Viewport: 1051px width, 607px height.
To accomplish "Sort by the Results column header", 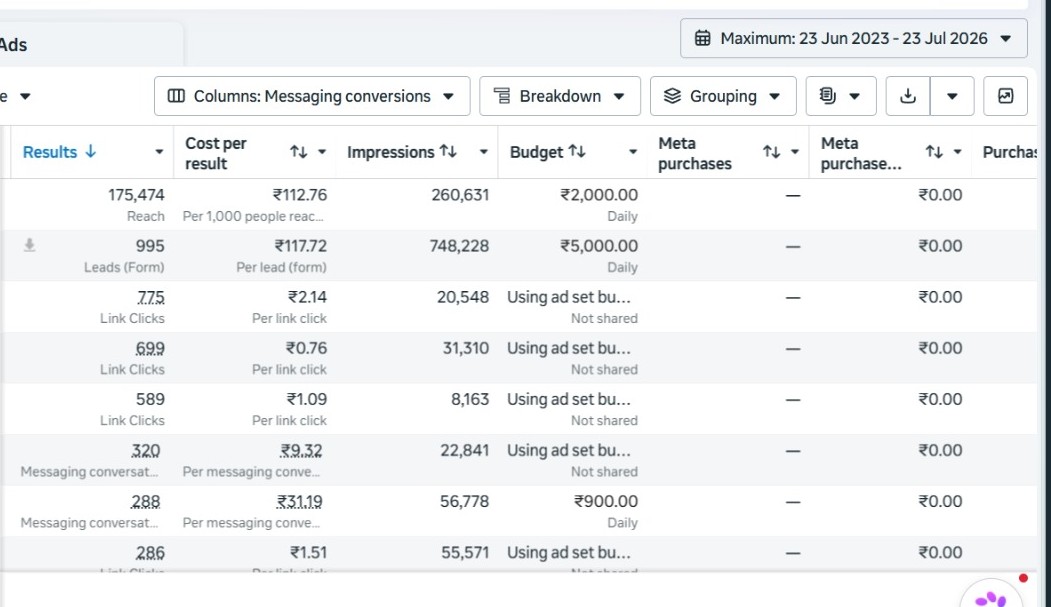I will pyautogui.click(x=59, y=152).
